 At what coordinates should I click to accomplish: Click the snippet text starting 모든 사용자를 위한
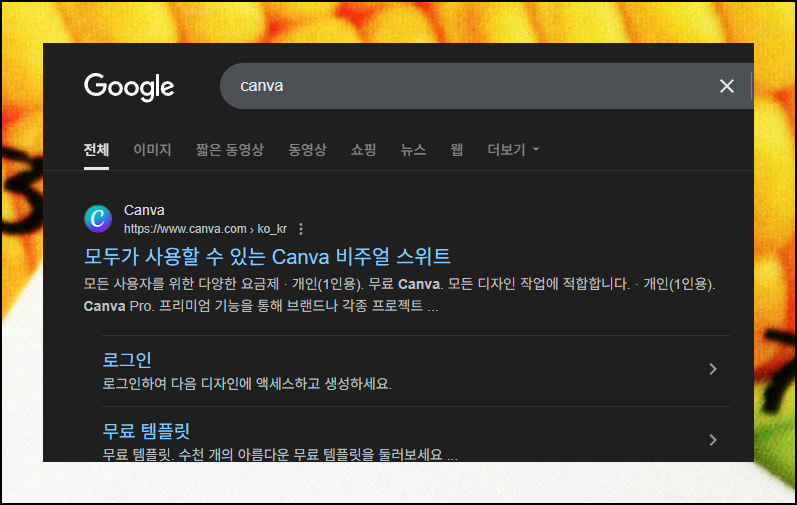[399, 295]
